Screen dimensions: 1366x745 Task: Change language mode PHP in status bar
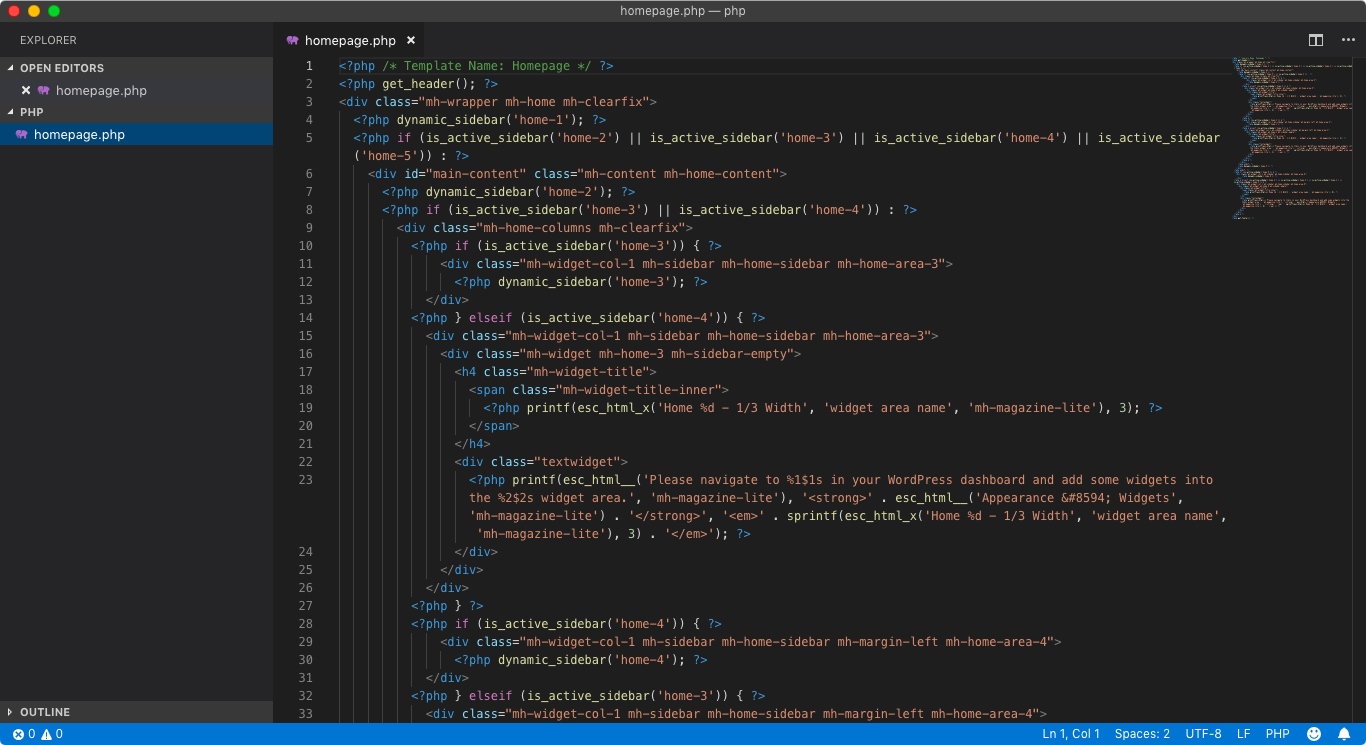coord(1277,734)
